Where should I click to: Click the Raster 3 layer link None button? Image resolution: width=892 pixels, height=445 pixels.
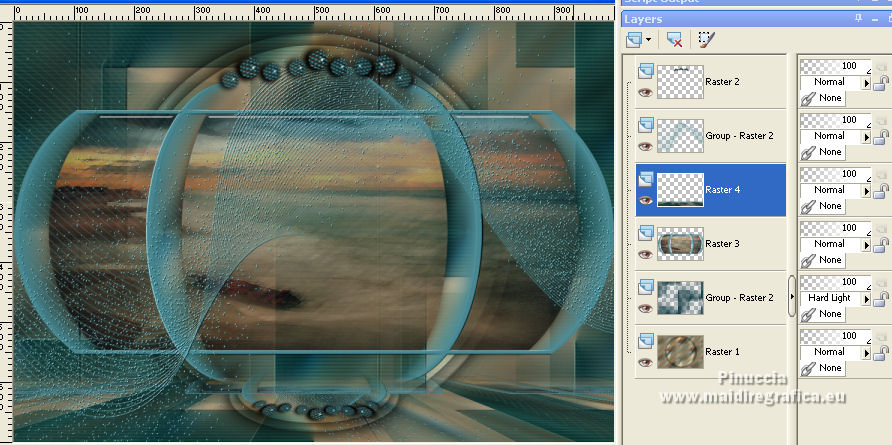pos(823,260)
